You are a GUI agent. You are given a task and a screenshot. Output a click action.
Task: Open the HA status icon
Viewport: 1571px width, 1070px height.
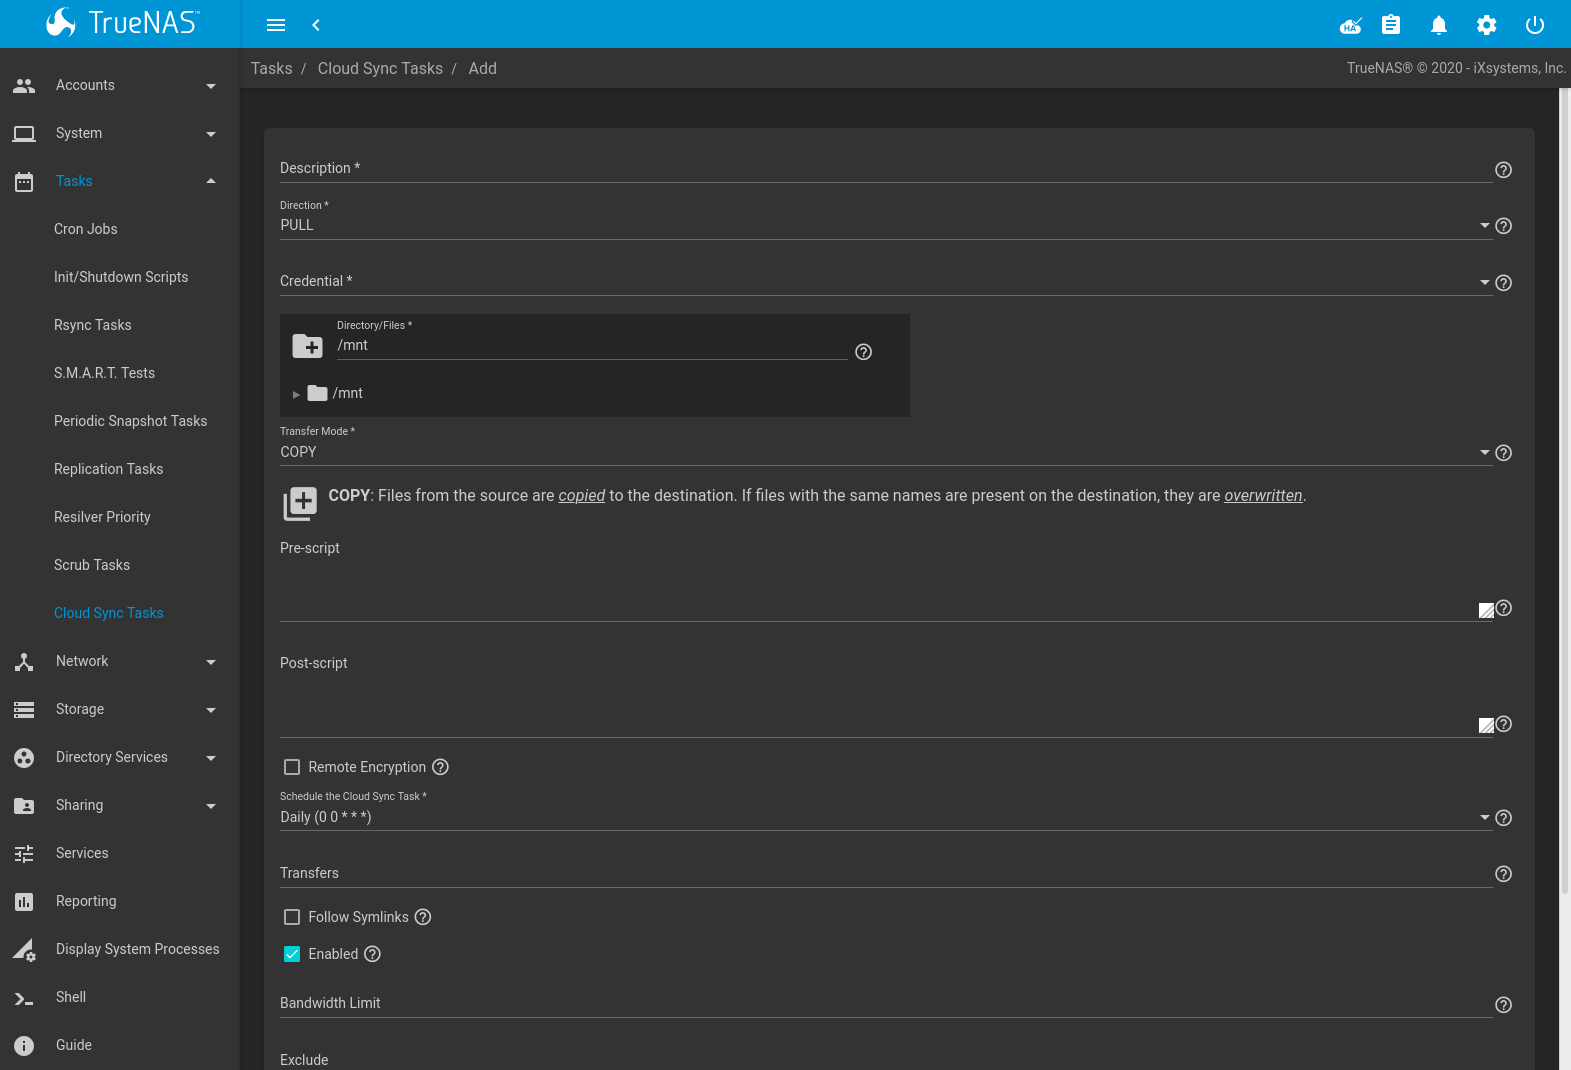(x=1351, y=25)
